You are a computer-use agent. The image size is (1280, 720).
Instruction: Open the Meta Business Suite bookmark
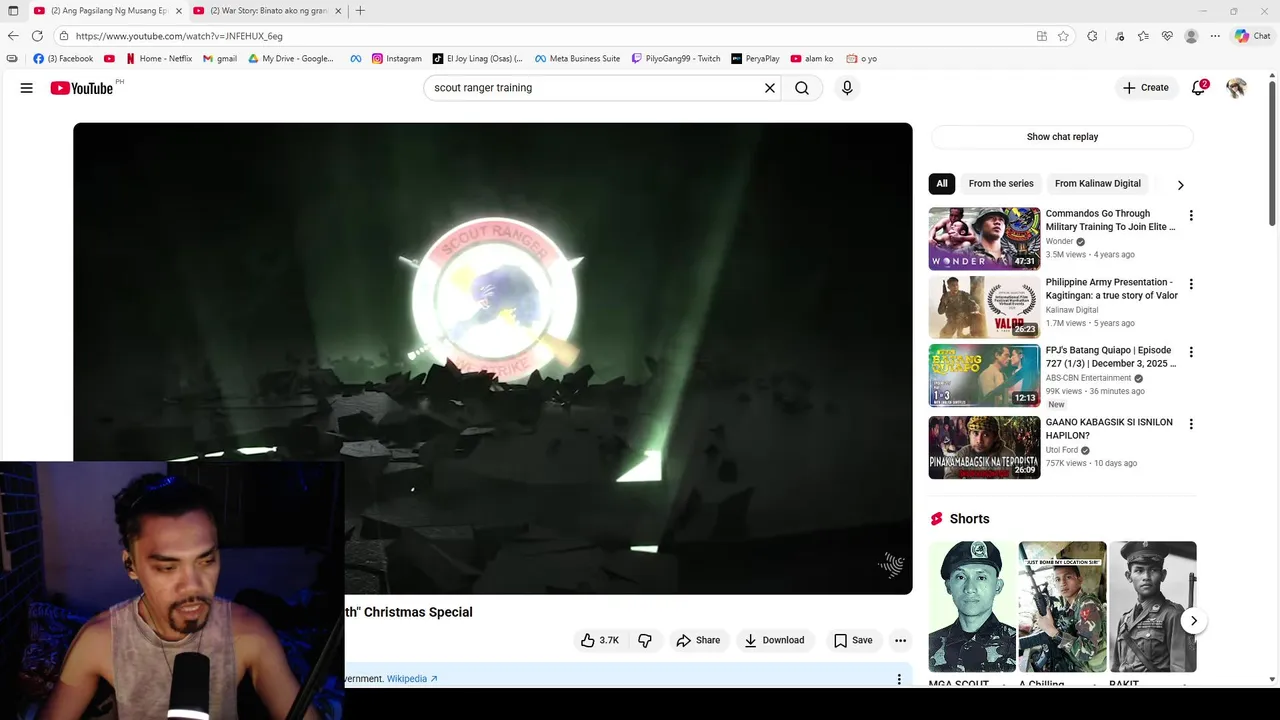point(577,59)
